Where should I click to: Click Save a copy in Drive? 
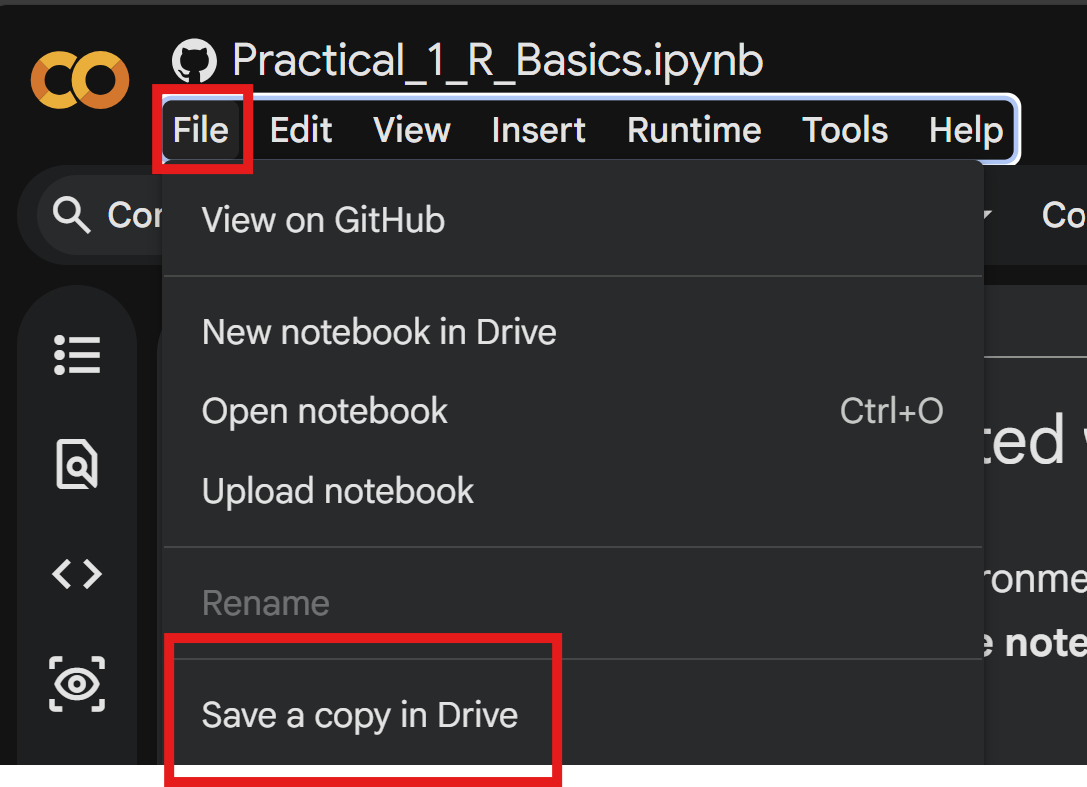coord(360,715)
